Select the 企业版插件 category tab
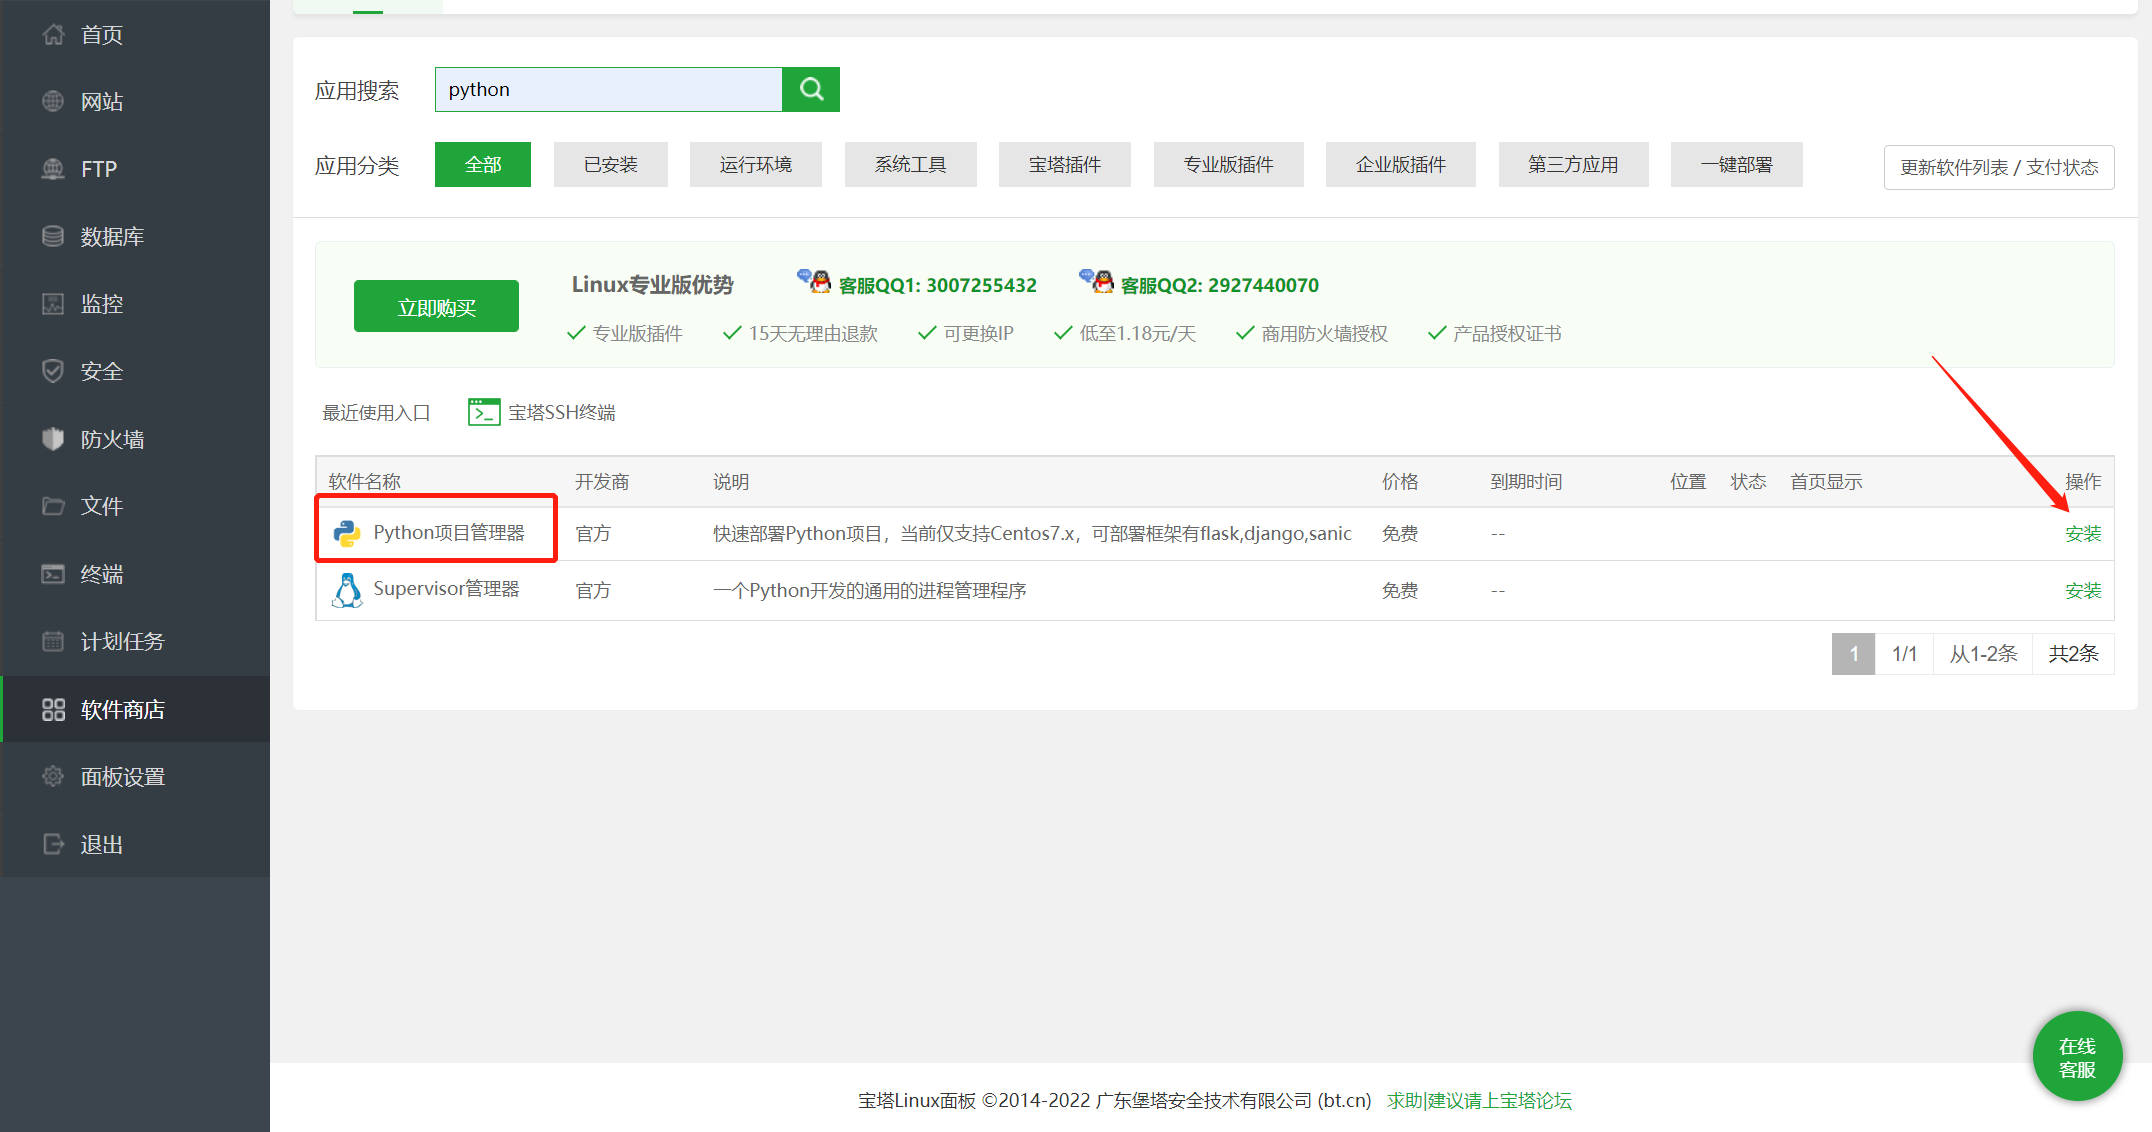Viewport: 2152px width, 1132px height. pyautogui.click(x=1401, y=164)
